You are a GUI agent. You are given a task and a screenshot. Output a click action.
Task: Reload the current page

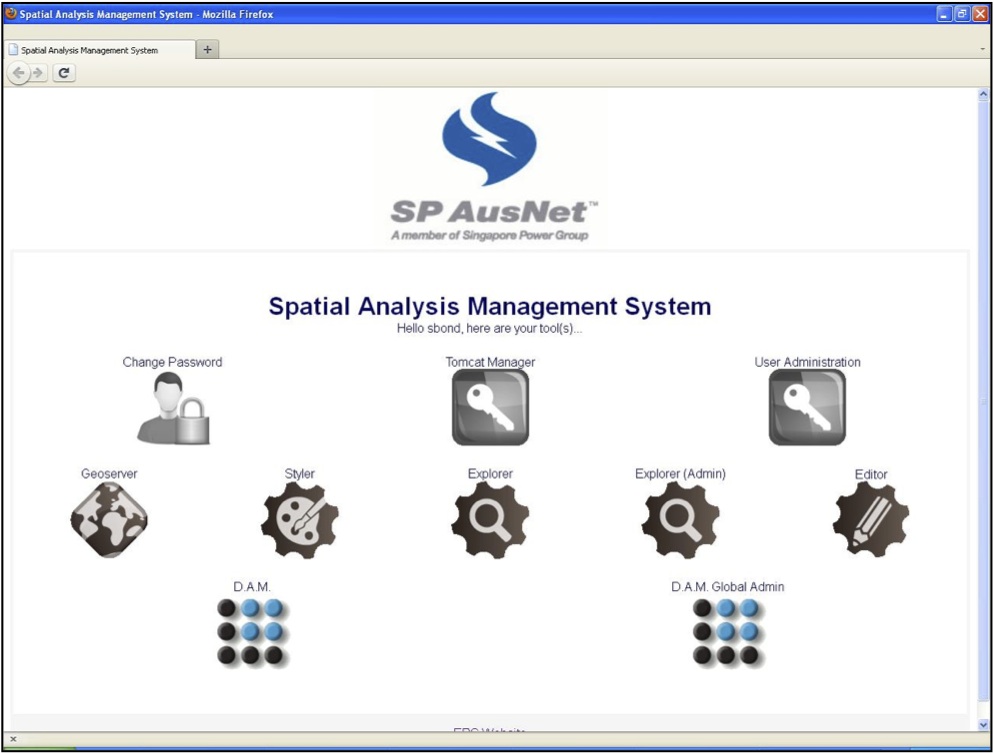point(64,73)
